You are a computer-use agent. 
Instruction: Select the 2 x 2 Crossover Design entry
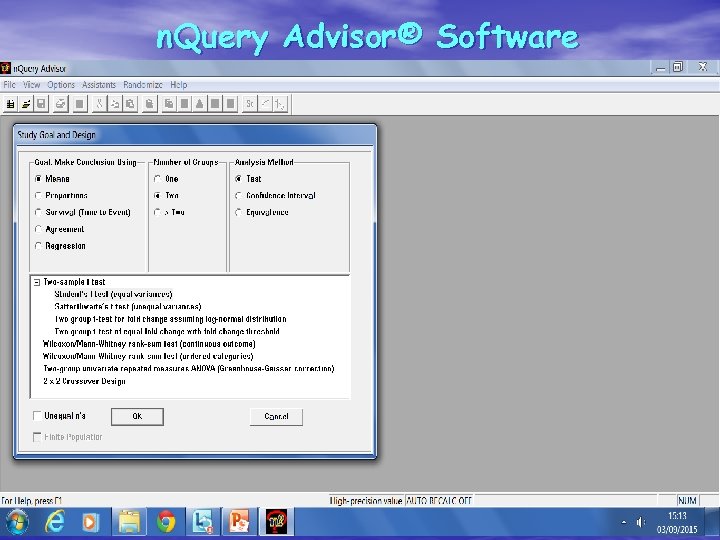click(84, 381)
